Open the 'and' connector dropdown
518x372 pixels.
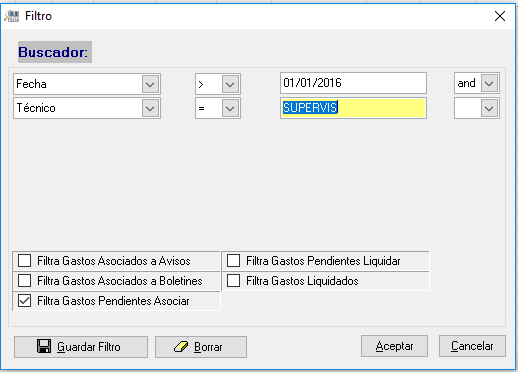[489, 83]
